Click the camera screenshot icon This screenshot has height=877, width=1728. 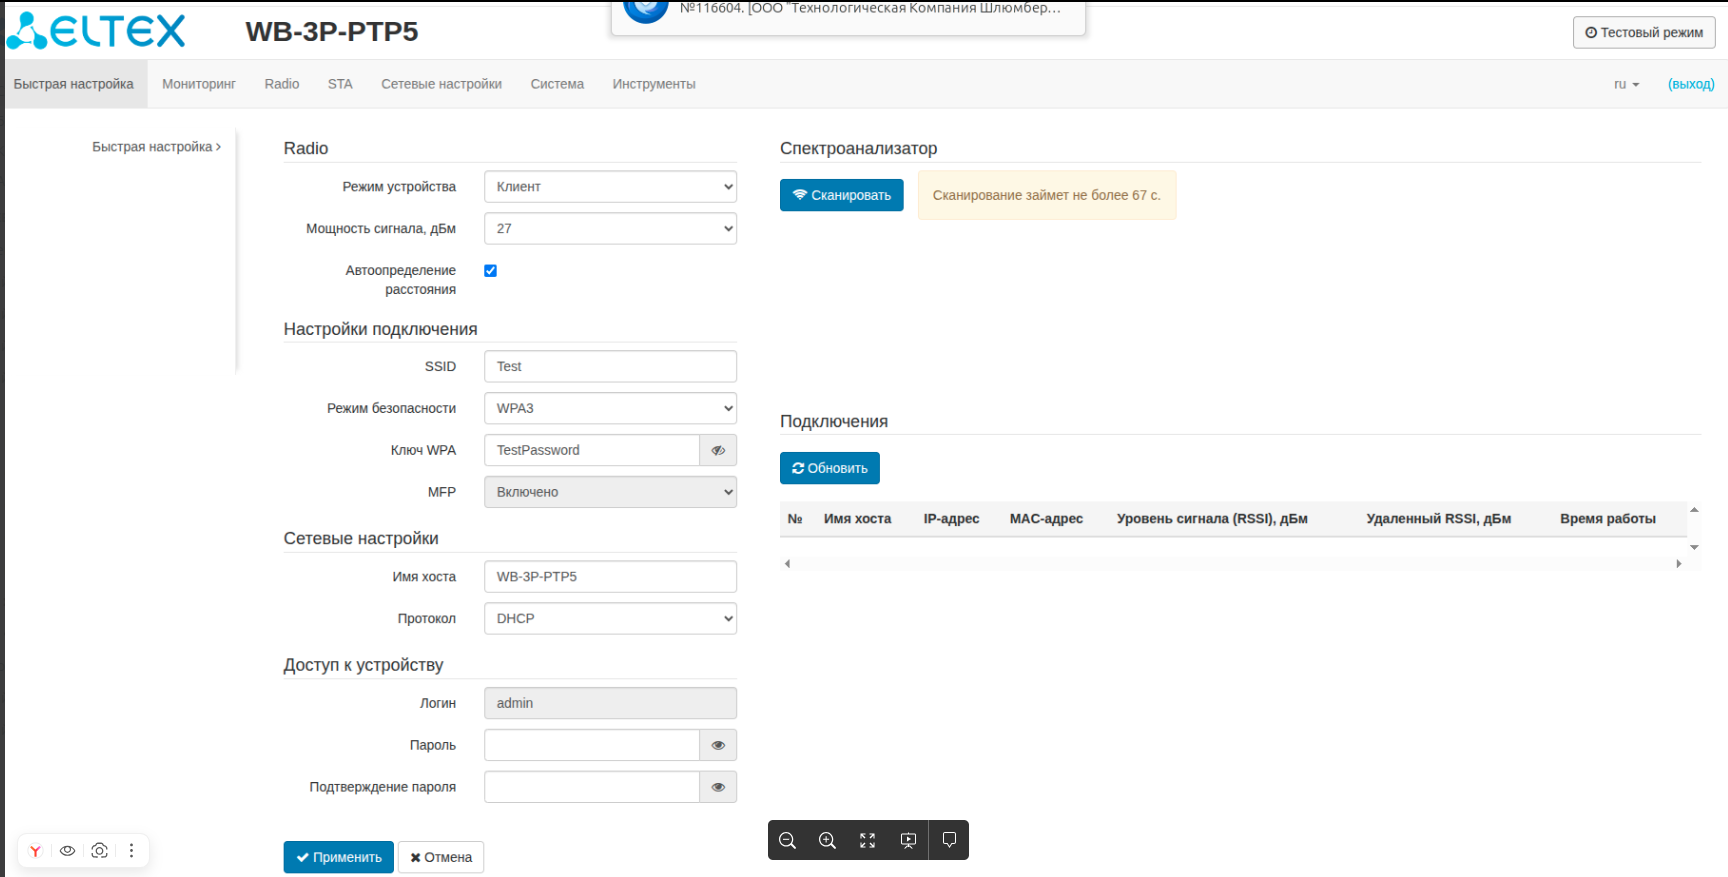(99, 851)
